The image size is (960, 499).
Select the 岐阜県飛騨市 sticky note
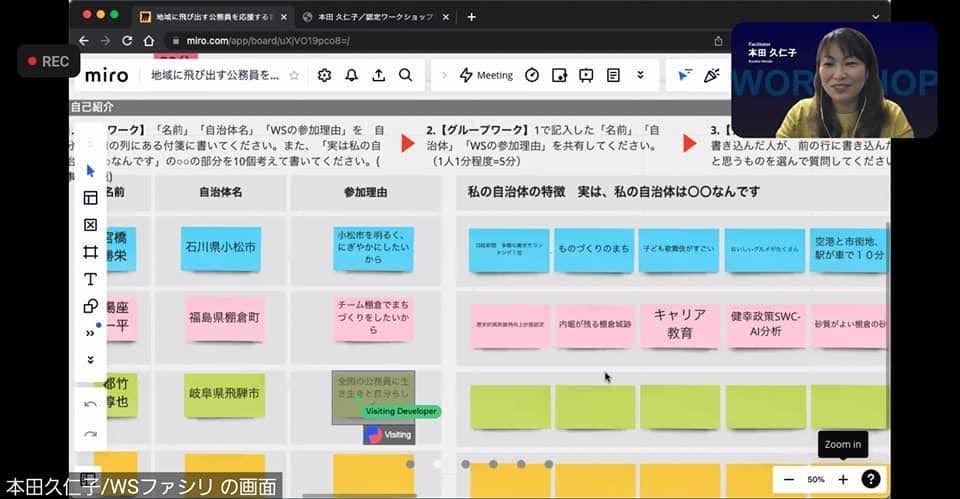tap(225, 394)
